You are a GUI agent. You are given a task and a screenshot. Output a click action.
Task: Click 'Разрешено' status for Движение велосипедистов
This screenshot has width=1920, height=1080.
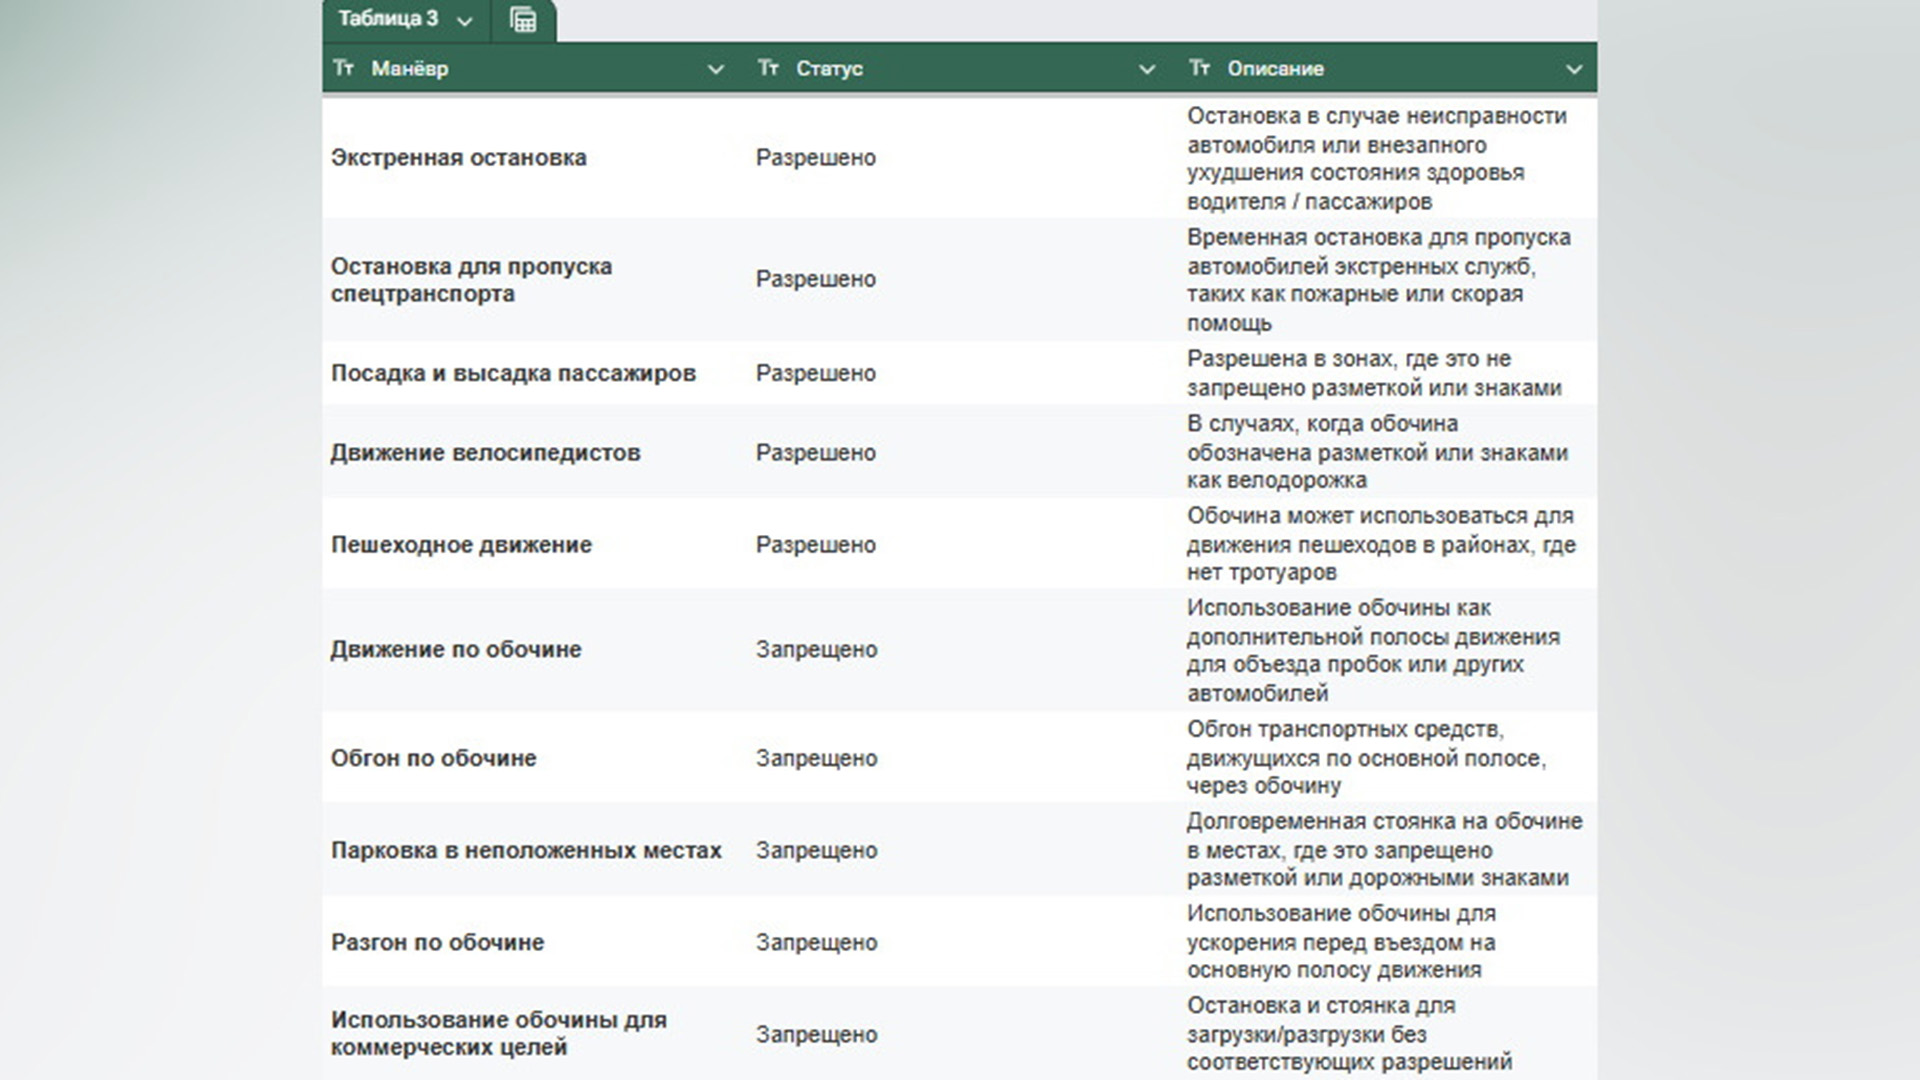coord(816,453)
